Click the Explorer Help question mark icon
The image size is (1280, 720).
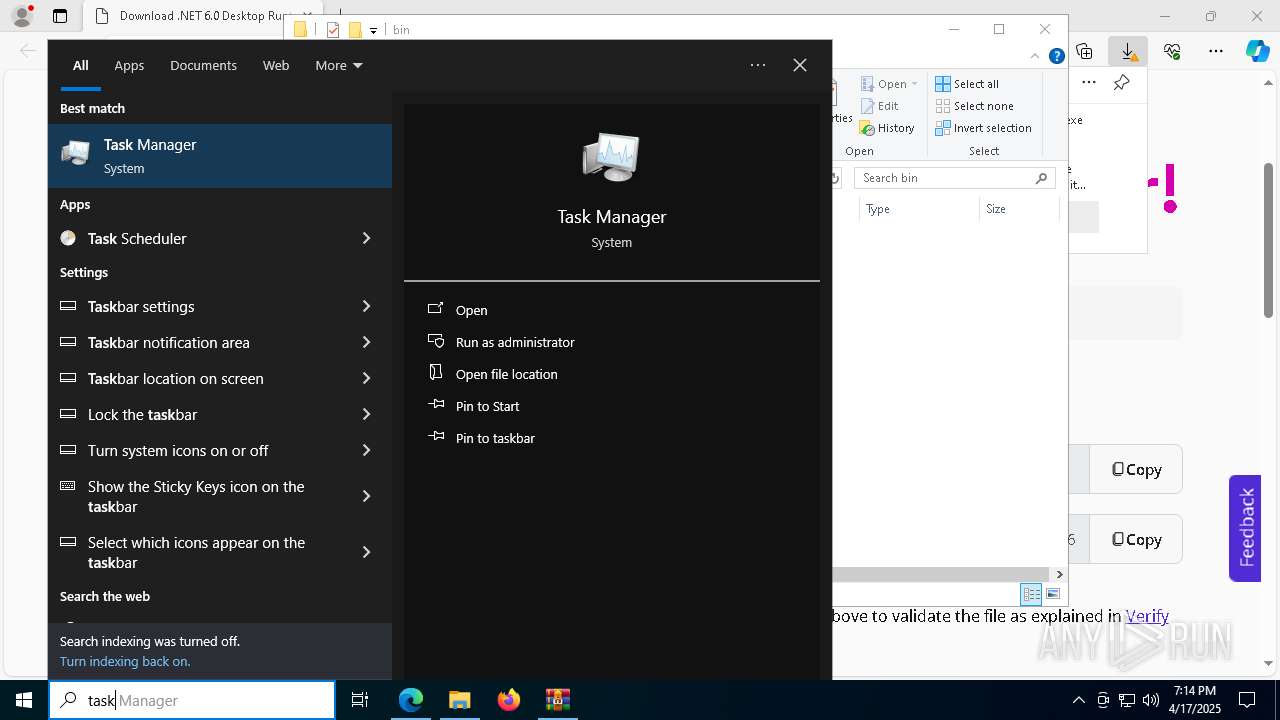tap(1056, 57)
